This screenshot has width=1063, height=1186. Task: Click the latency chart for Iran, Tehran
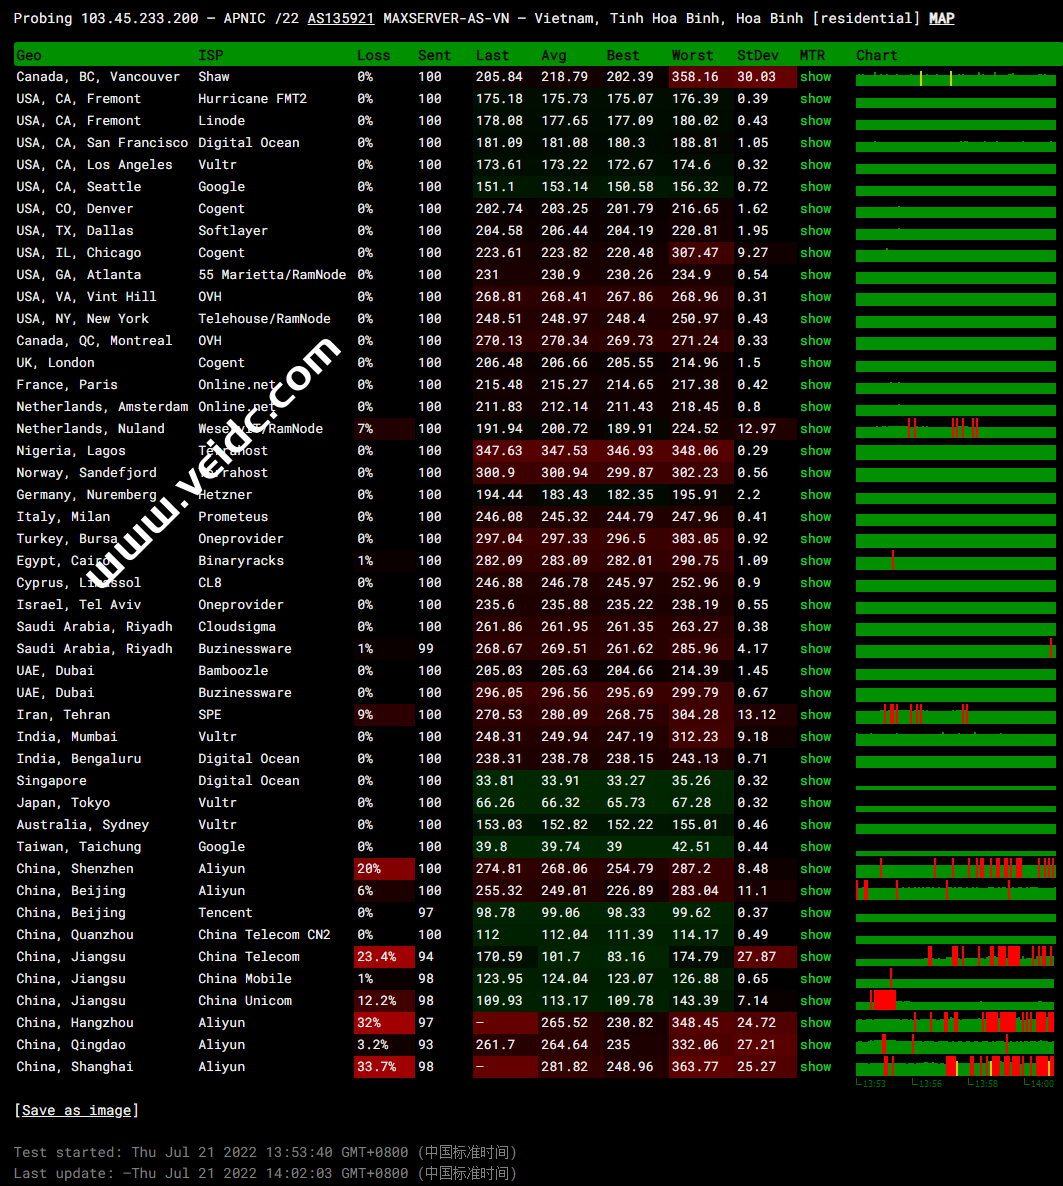click(956, 715)
